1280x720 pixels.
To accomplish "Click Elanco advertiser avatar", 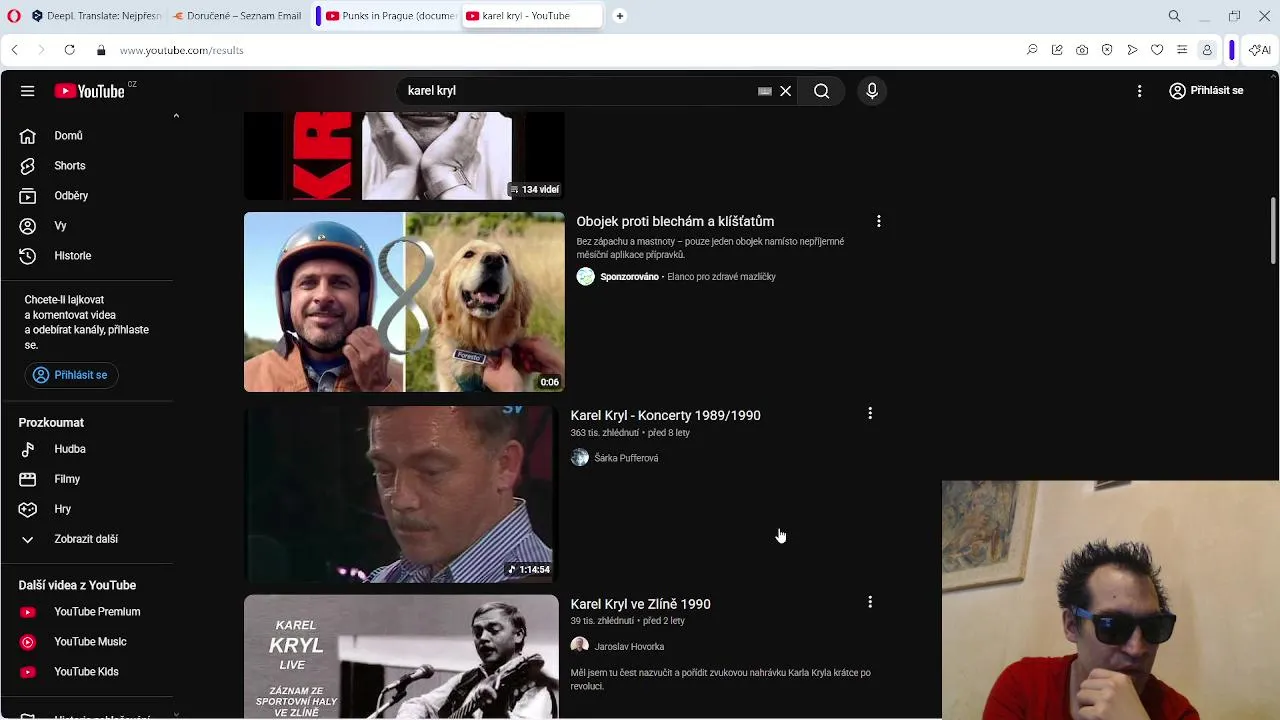I will pos(586,277).
